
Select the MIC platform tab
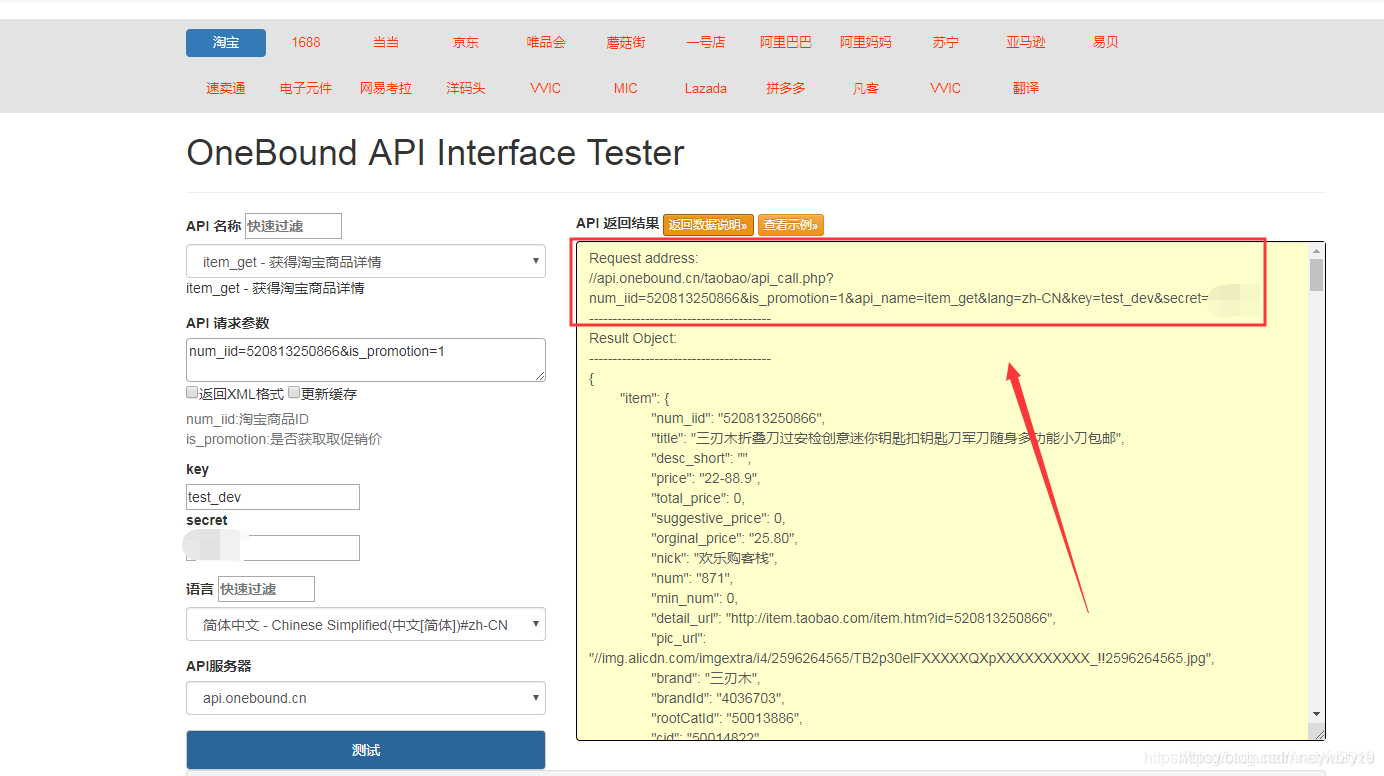point(626,88)
